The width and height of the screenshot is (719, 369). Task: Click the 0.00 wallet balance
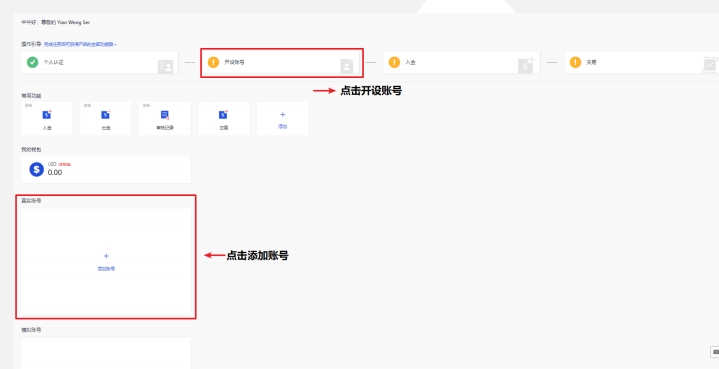point(55,172)
